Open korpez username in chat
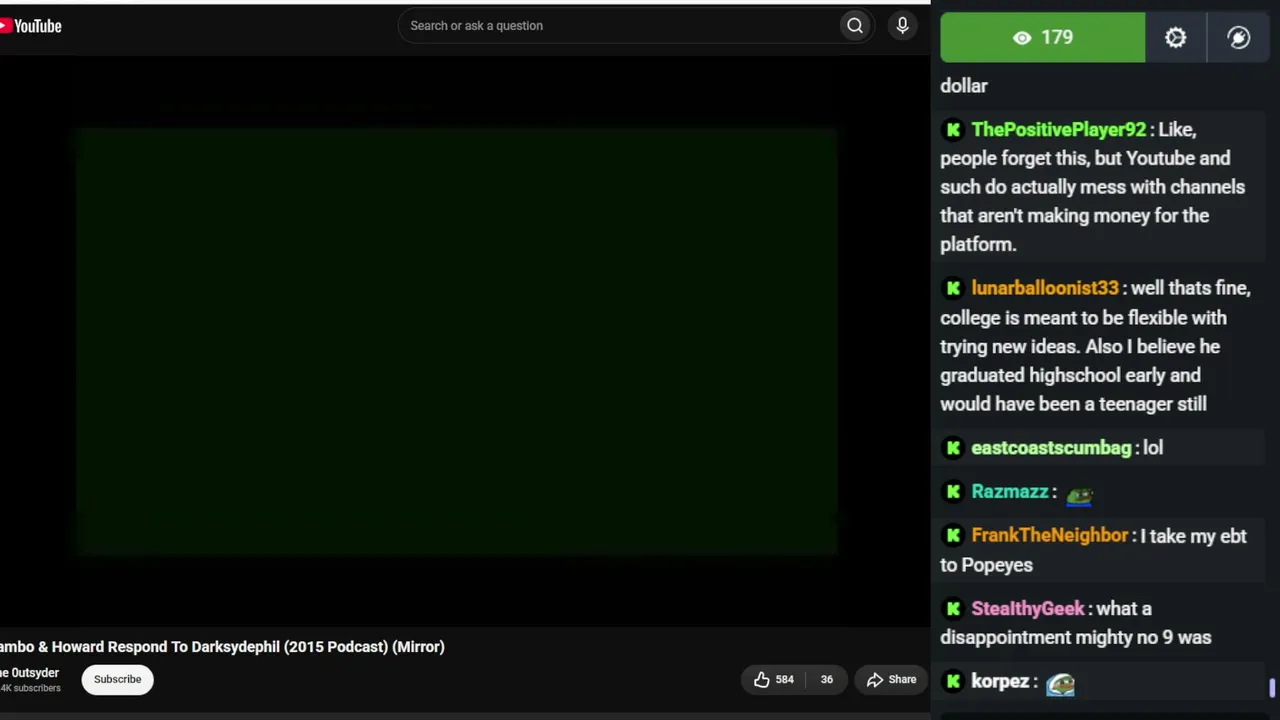 (x=1000, y=682)
